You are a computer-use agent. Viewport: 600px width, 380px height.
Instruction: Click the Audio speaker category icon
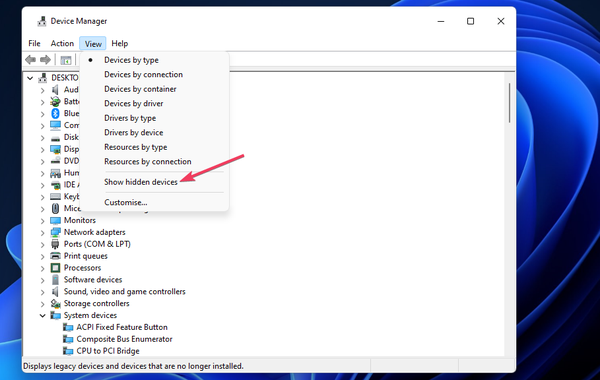click(x=55, y=90)
